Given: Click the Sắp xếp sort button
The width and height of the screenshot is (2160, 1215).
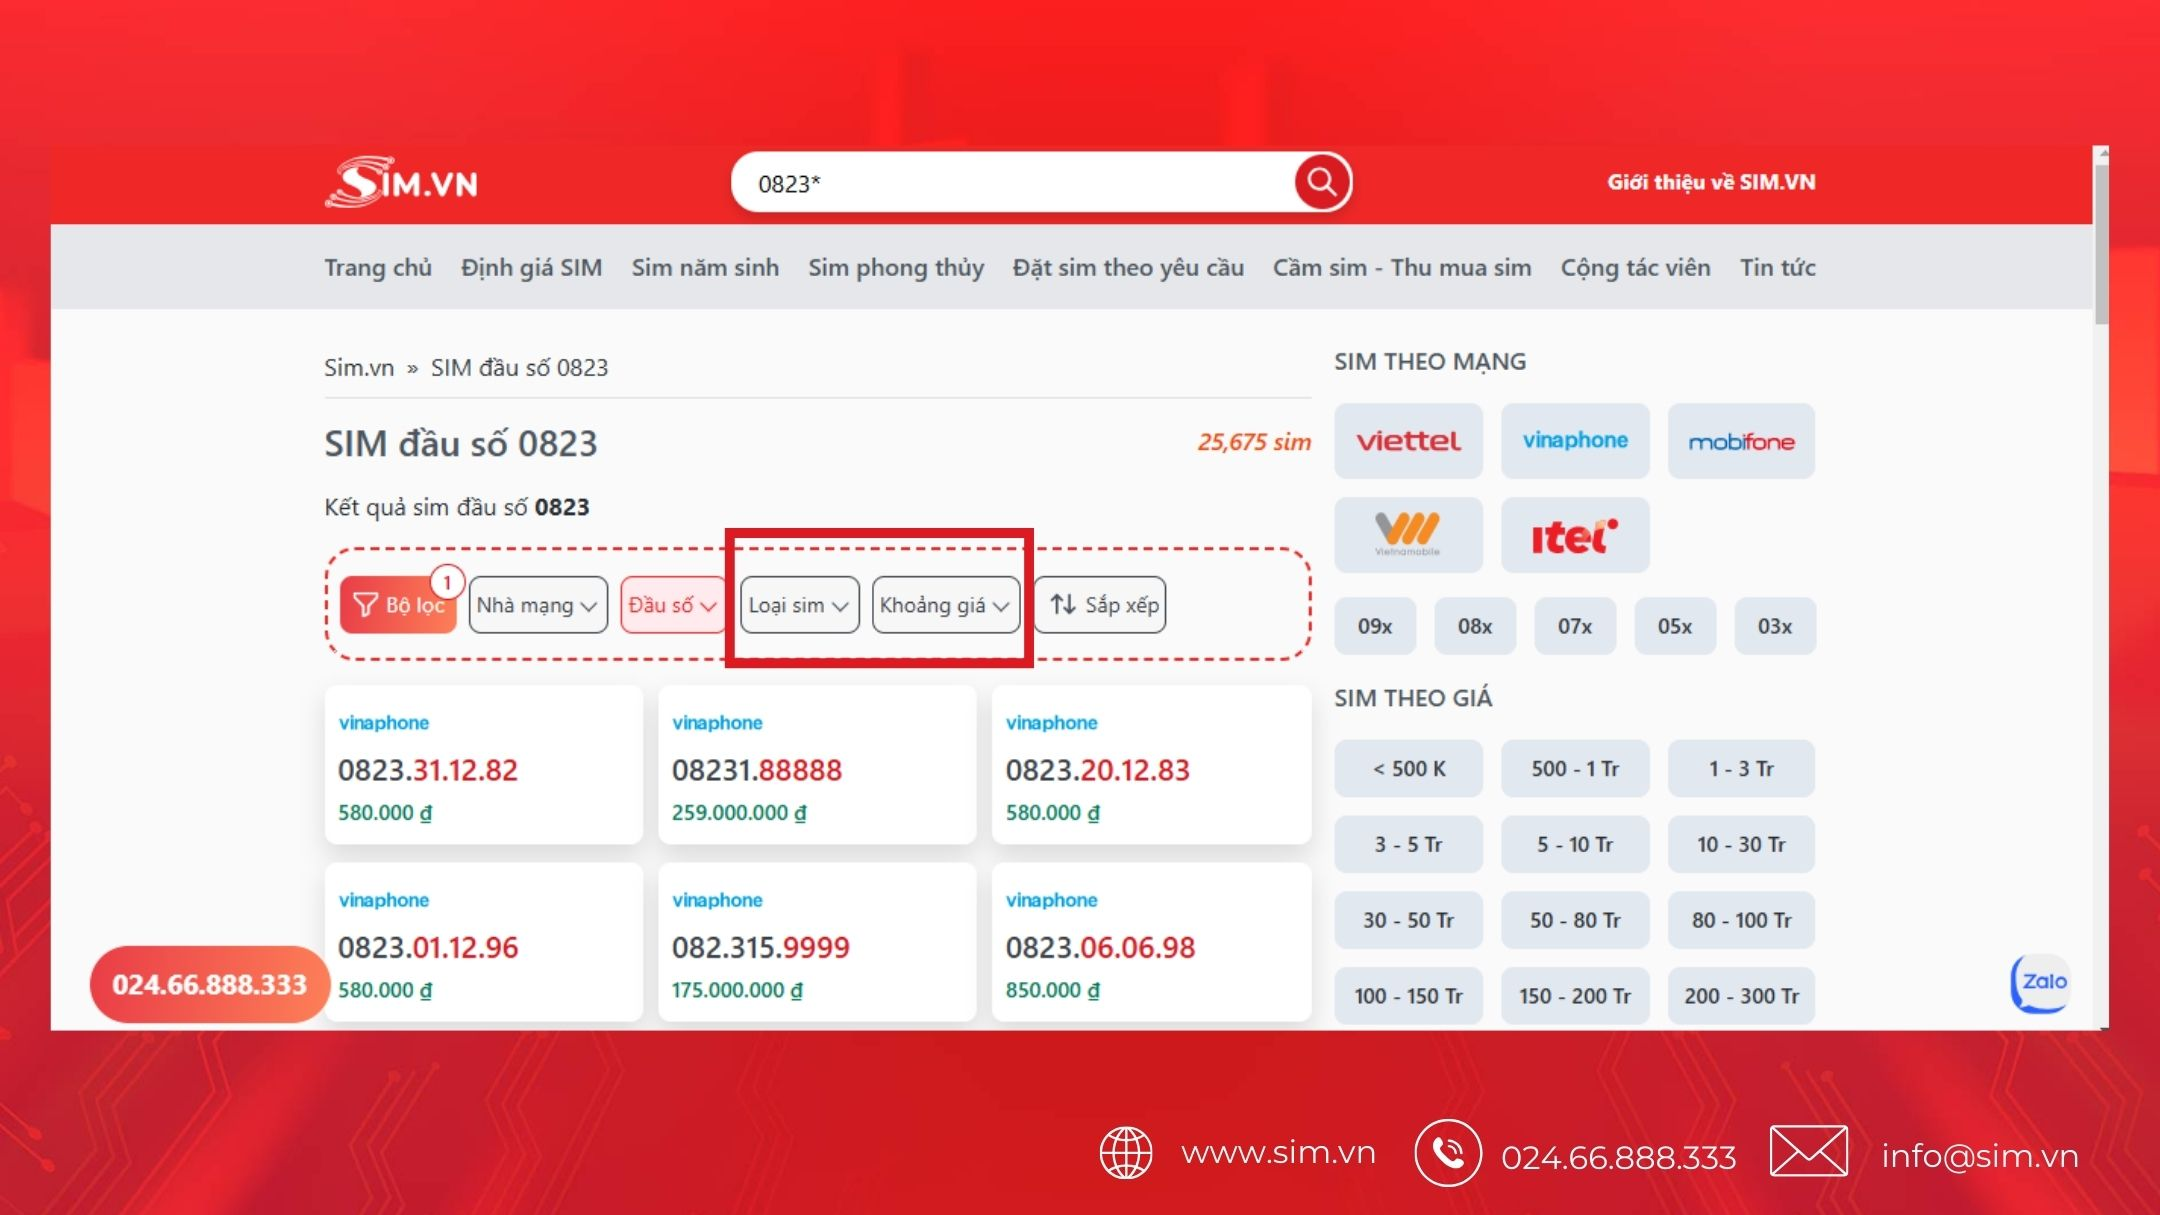Looking at the screenshot, I should click(x=1100, y=605).
